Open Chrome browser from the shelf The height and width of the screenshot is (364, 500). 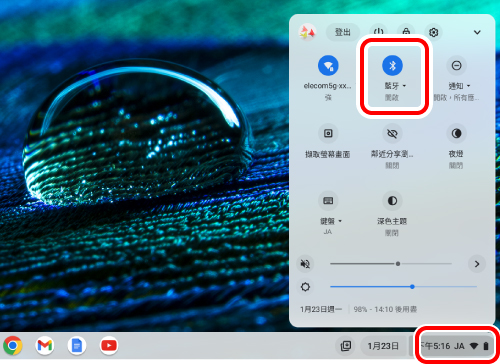tap(13, 345)
